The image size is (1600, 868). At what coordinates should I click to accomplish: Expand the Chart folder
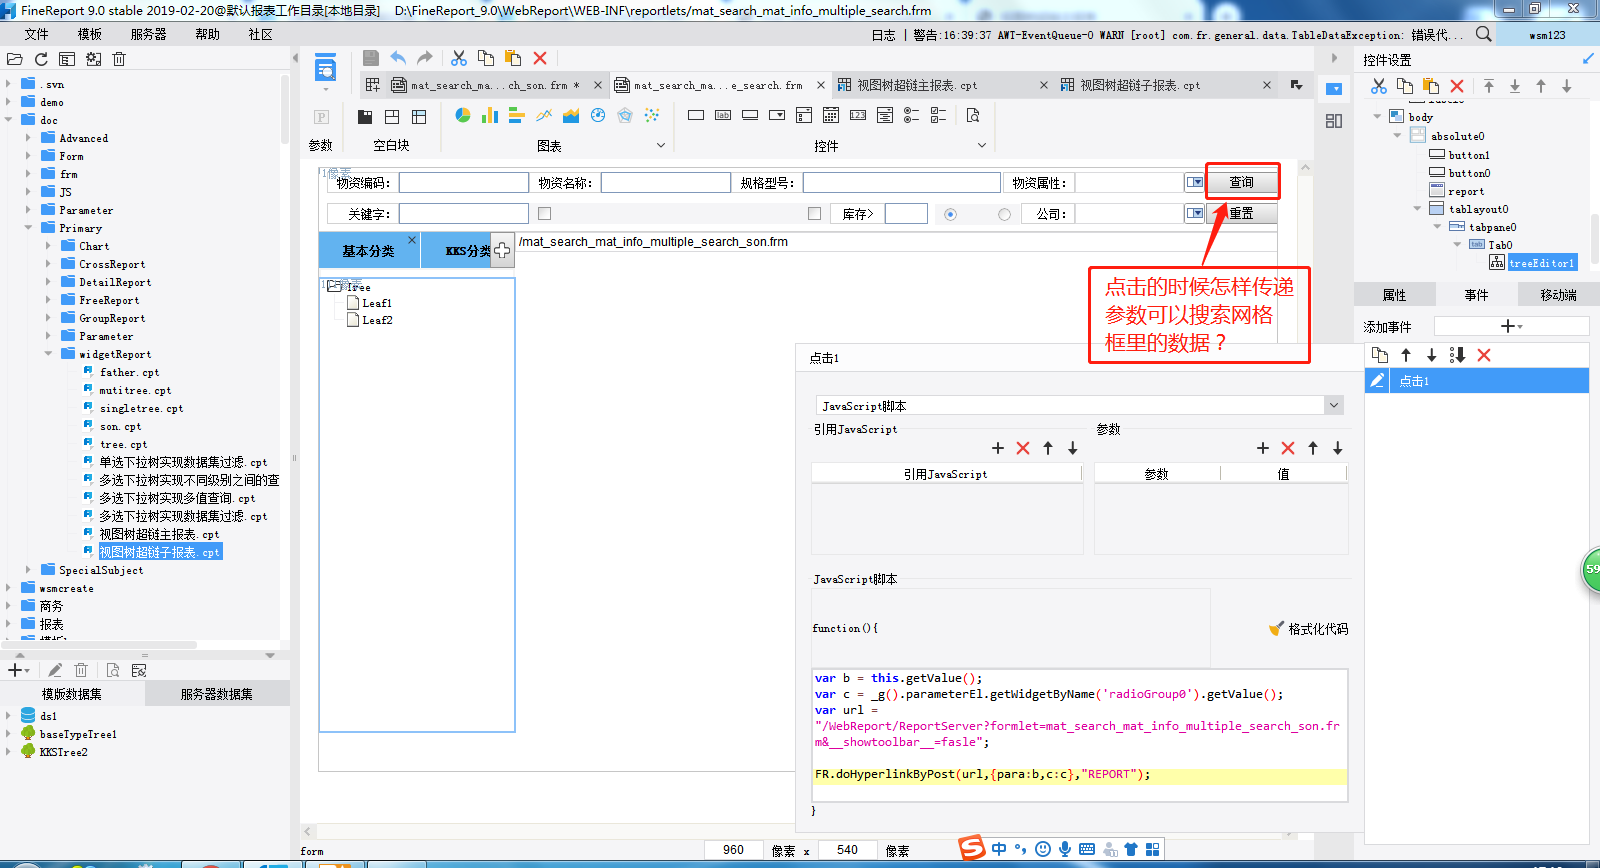pos(48,245)
